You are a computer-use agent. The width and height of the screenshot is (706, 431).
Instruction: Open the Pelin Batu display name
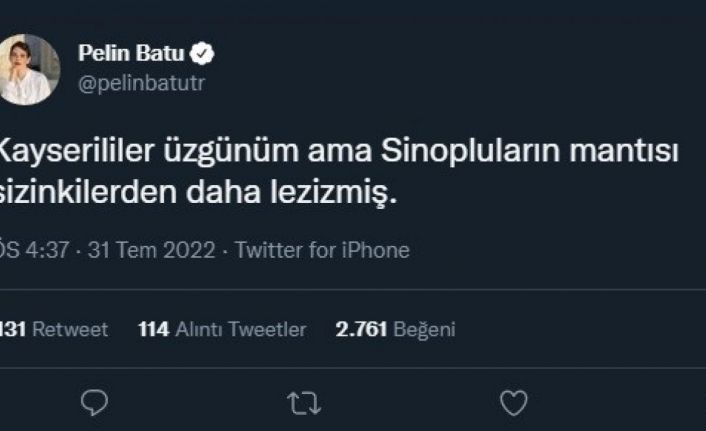(131, 53)
